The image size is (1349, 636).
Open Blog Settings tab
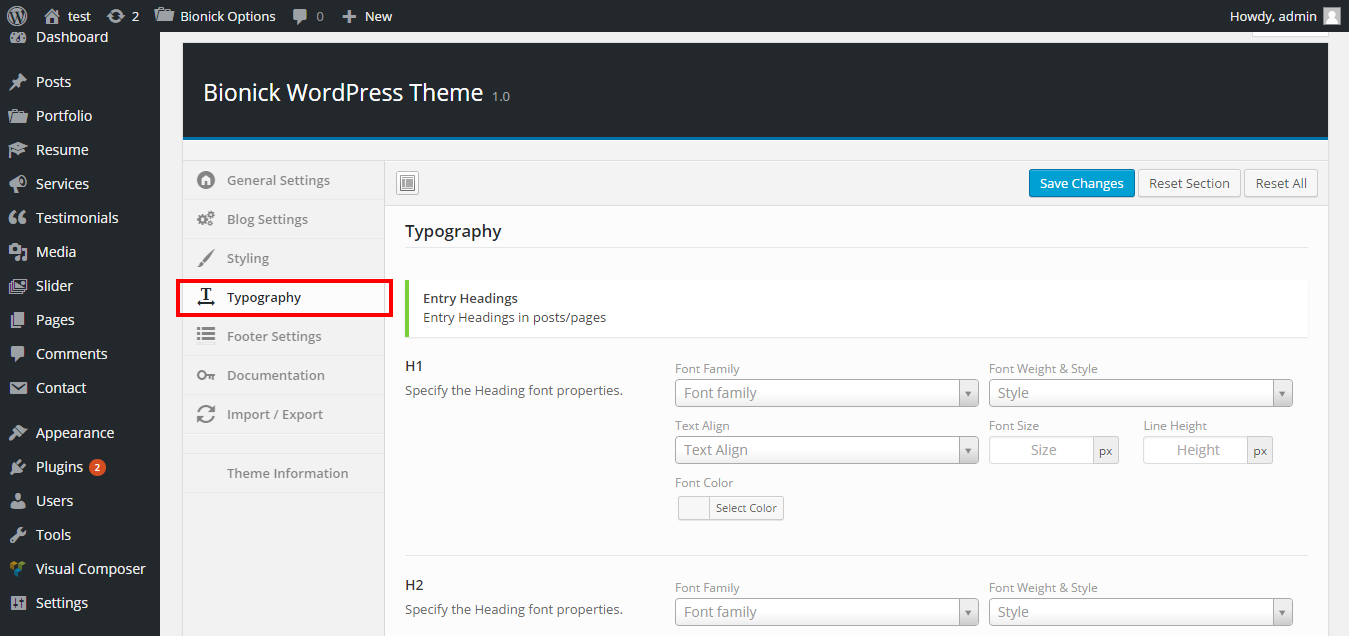(x=283, y=219)
